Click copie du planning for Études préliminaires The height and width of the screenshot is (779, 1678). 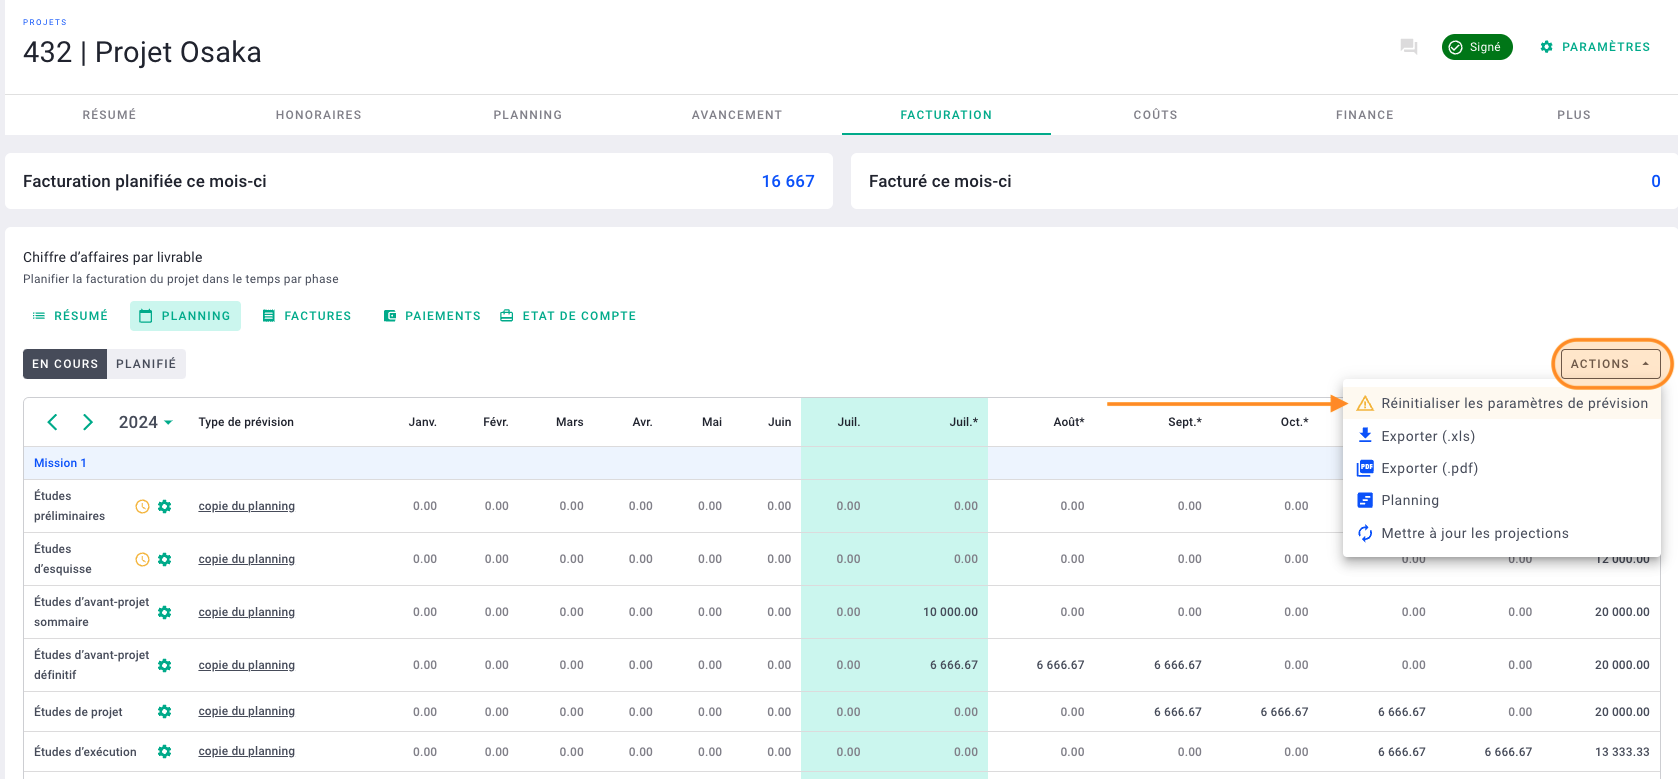[x=247, y=506]
